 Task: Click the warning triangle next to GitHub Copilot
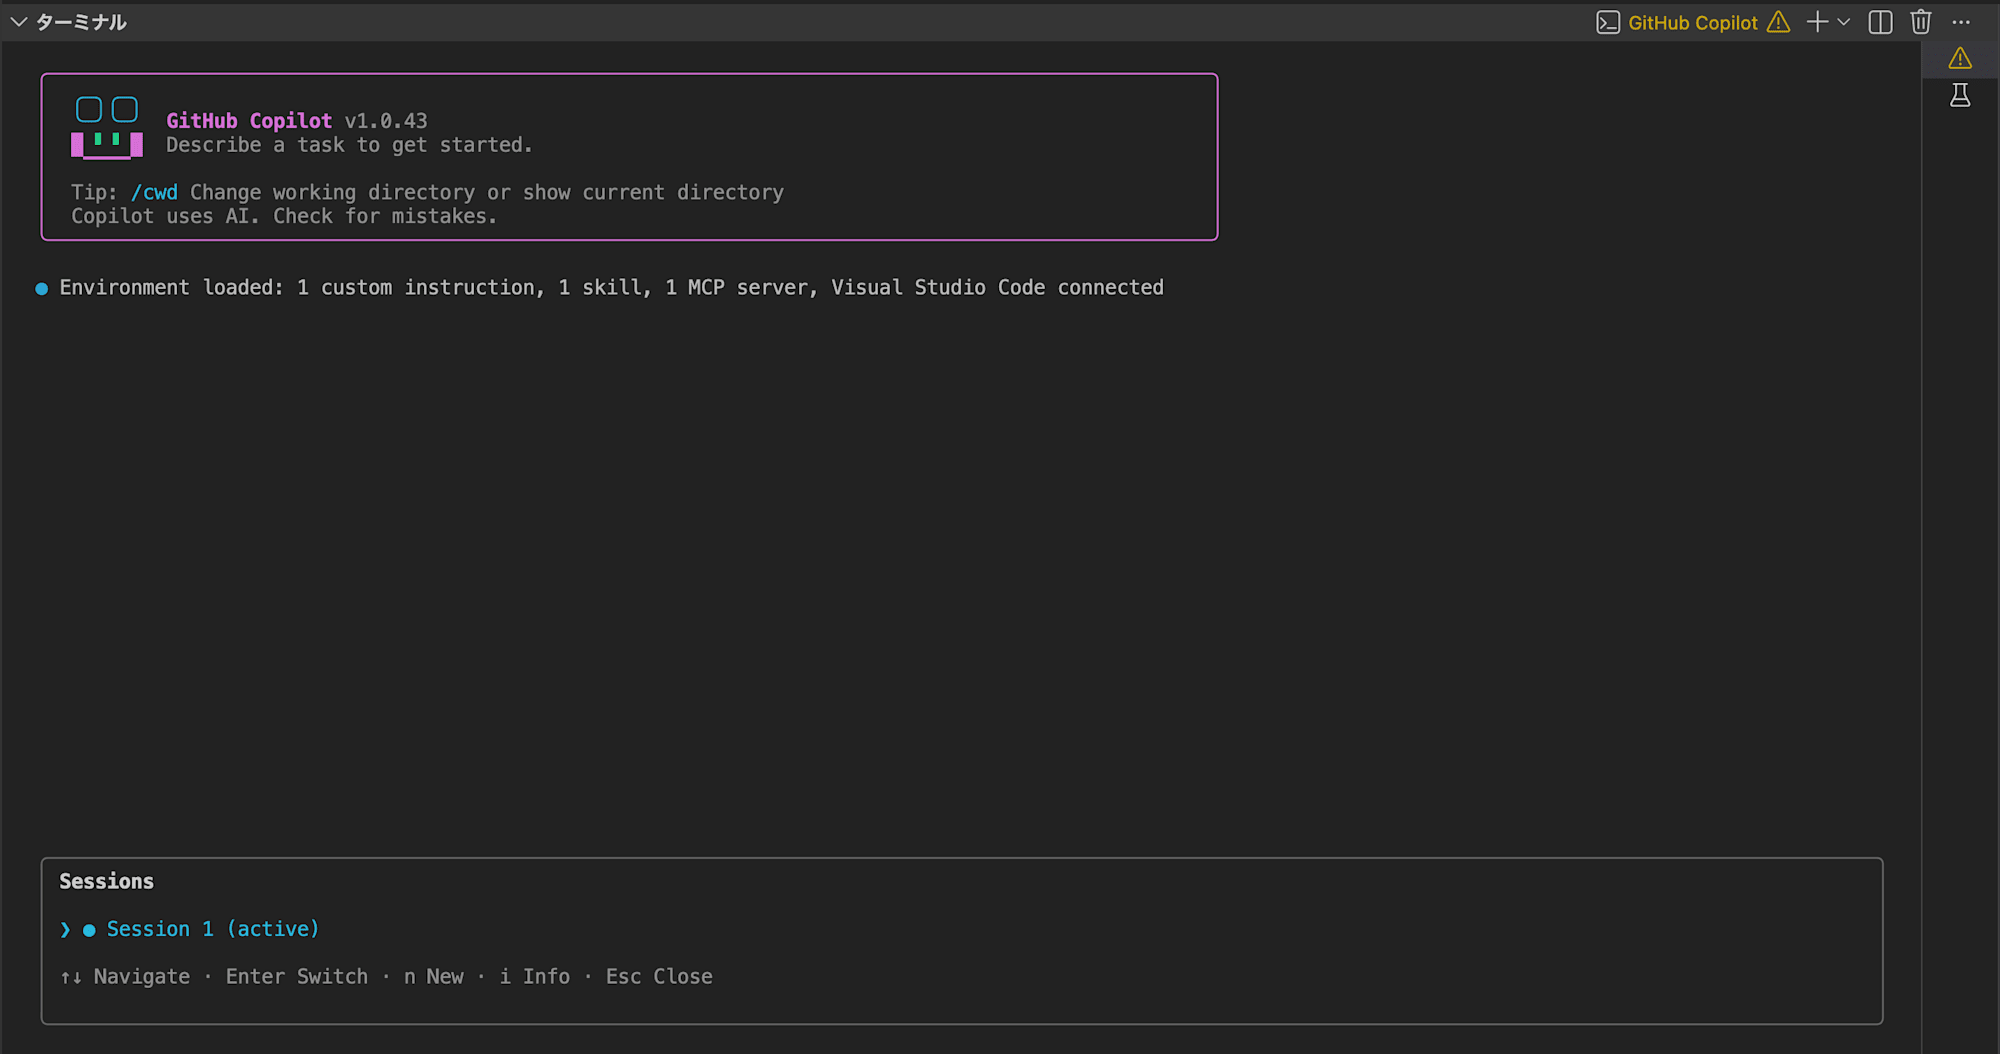[1778, 22]
